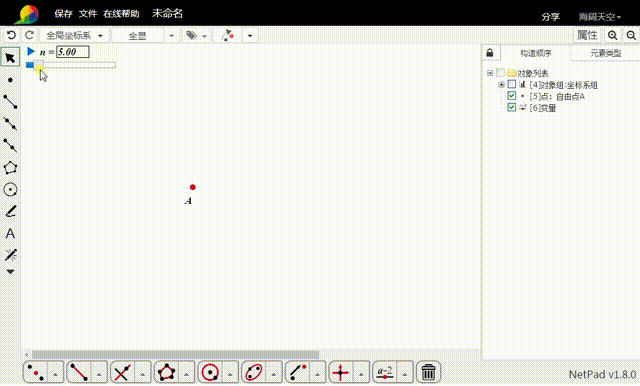Click the bottom points construction tool

coord(36,372)
